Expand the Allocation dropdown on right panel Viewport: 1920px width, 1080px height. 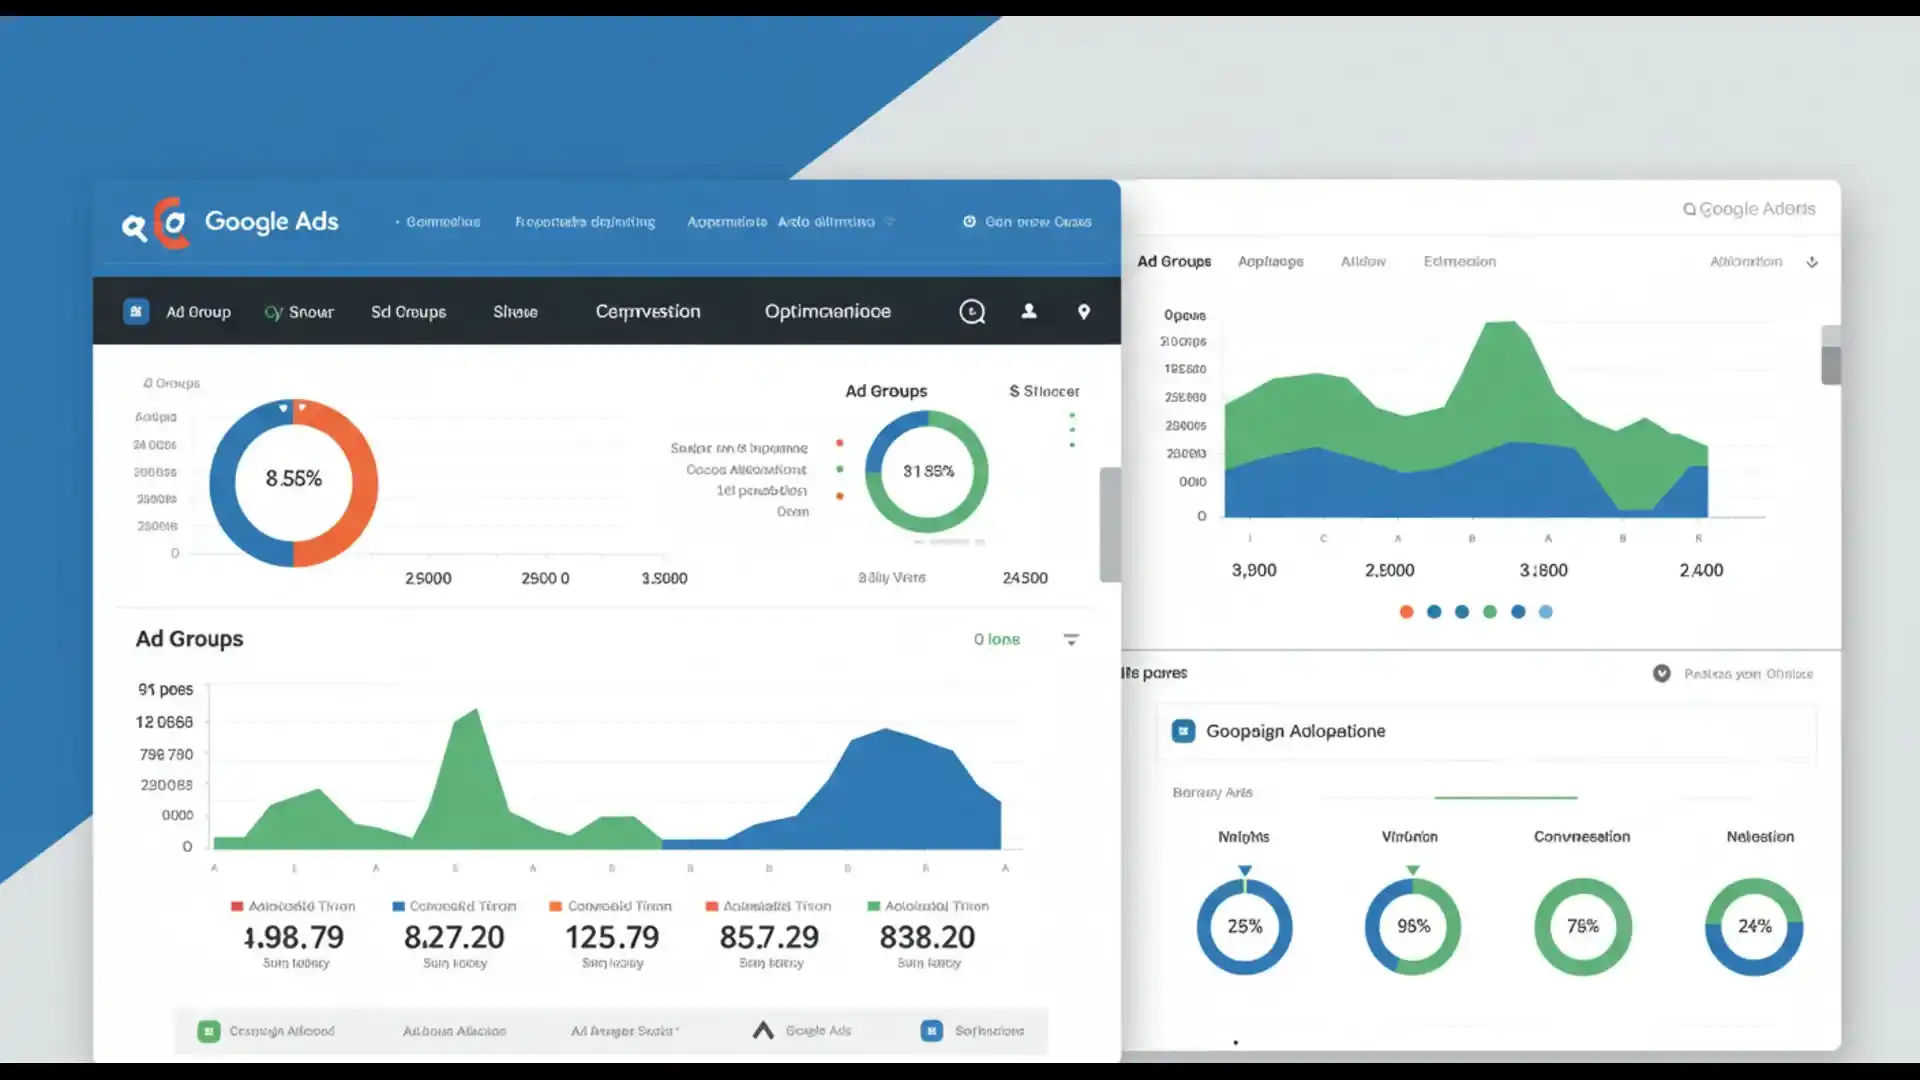click(1813, 261)
